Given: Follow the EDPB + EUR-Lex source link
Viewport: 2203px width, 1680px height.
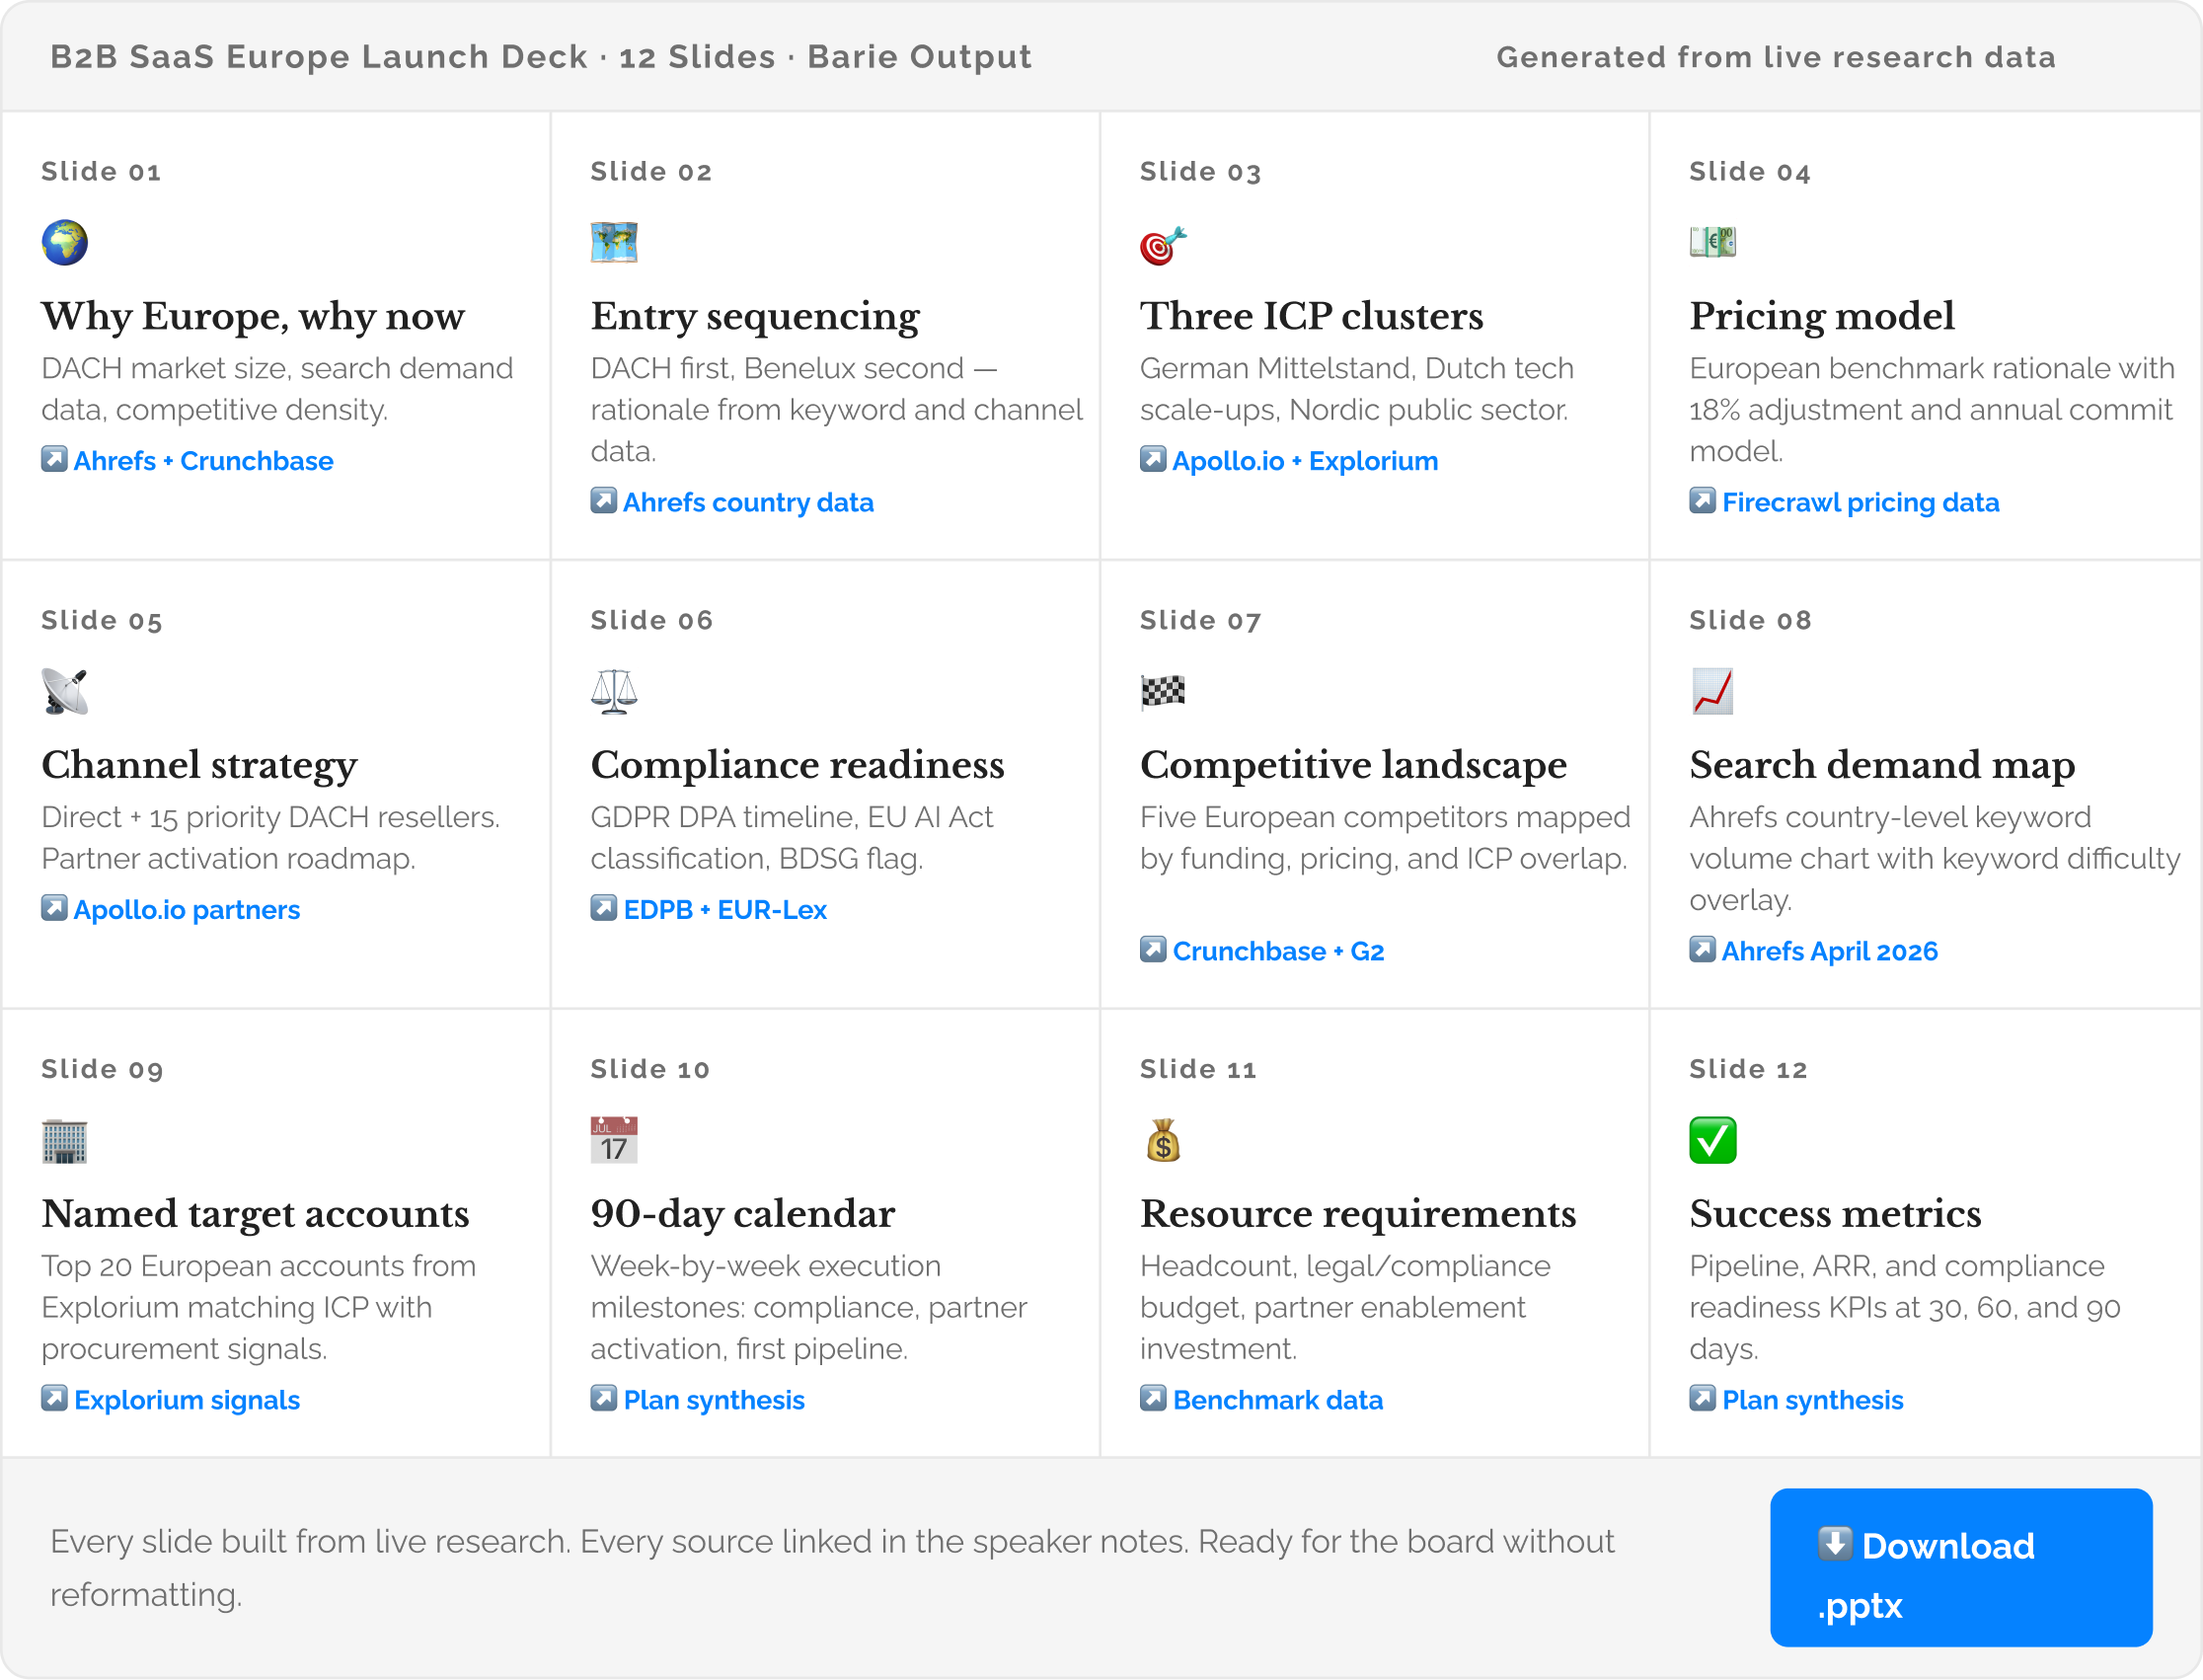Looking at the screenshot, I should (x=708, y=910).
